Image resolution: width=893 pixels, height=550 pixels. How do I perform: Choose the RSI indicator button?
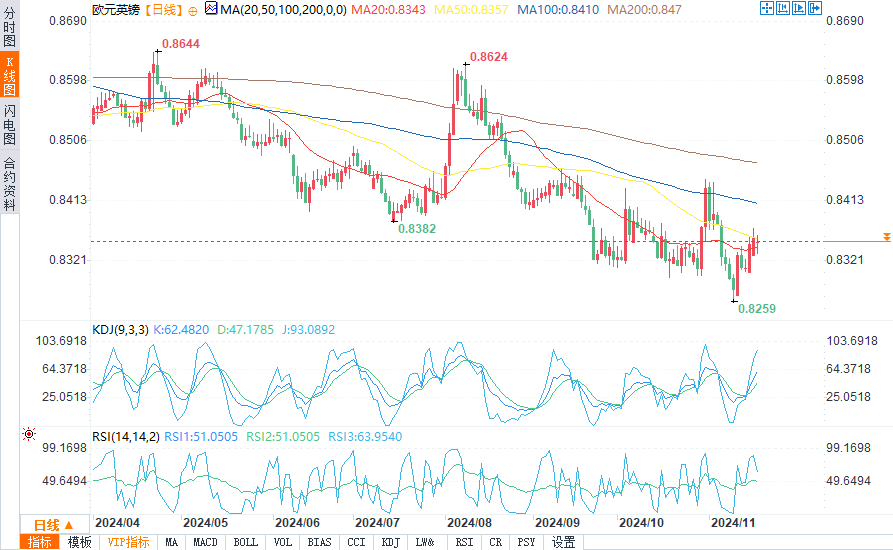[465, 542]
